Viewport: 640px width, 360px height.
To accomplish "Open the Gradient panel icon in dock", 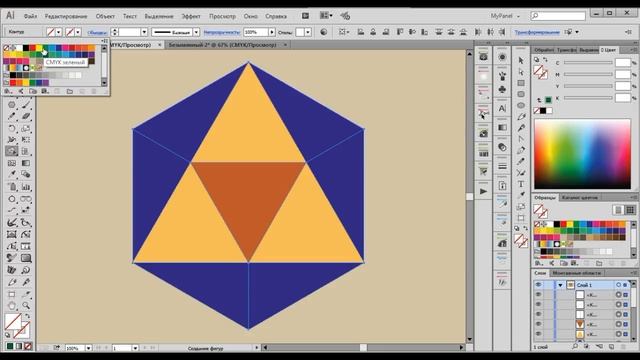I will coord(502,127).
